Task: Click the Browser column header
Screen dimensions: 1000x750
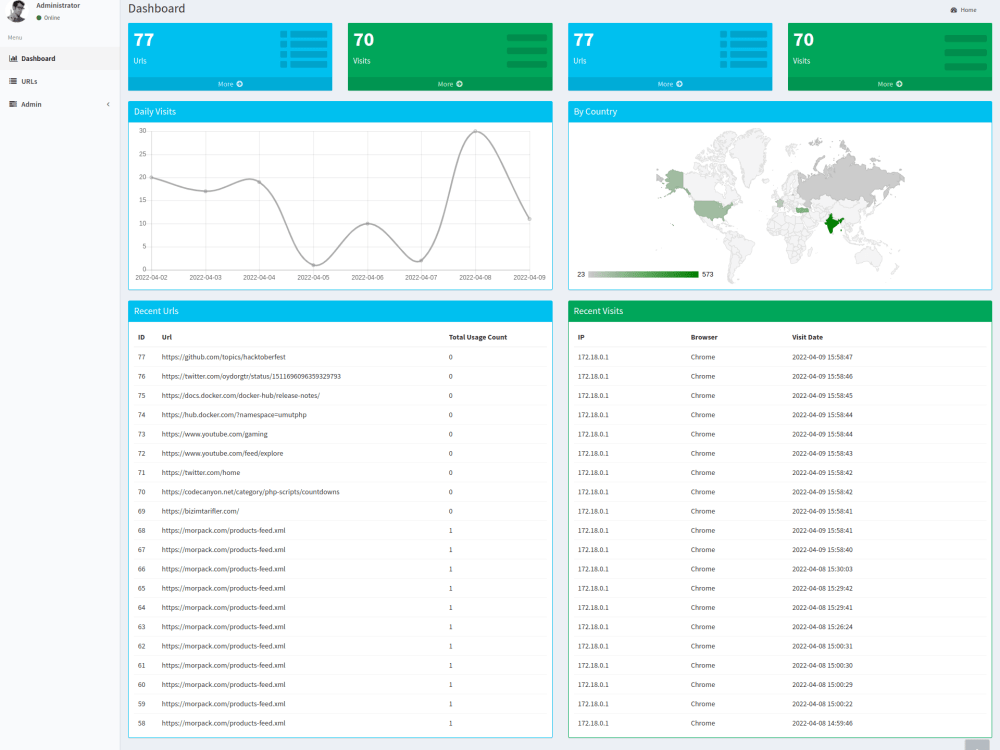Action: click(x=704, y=337)
